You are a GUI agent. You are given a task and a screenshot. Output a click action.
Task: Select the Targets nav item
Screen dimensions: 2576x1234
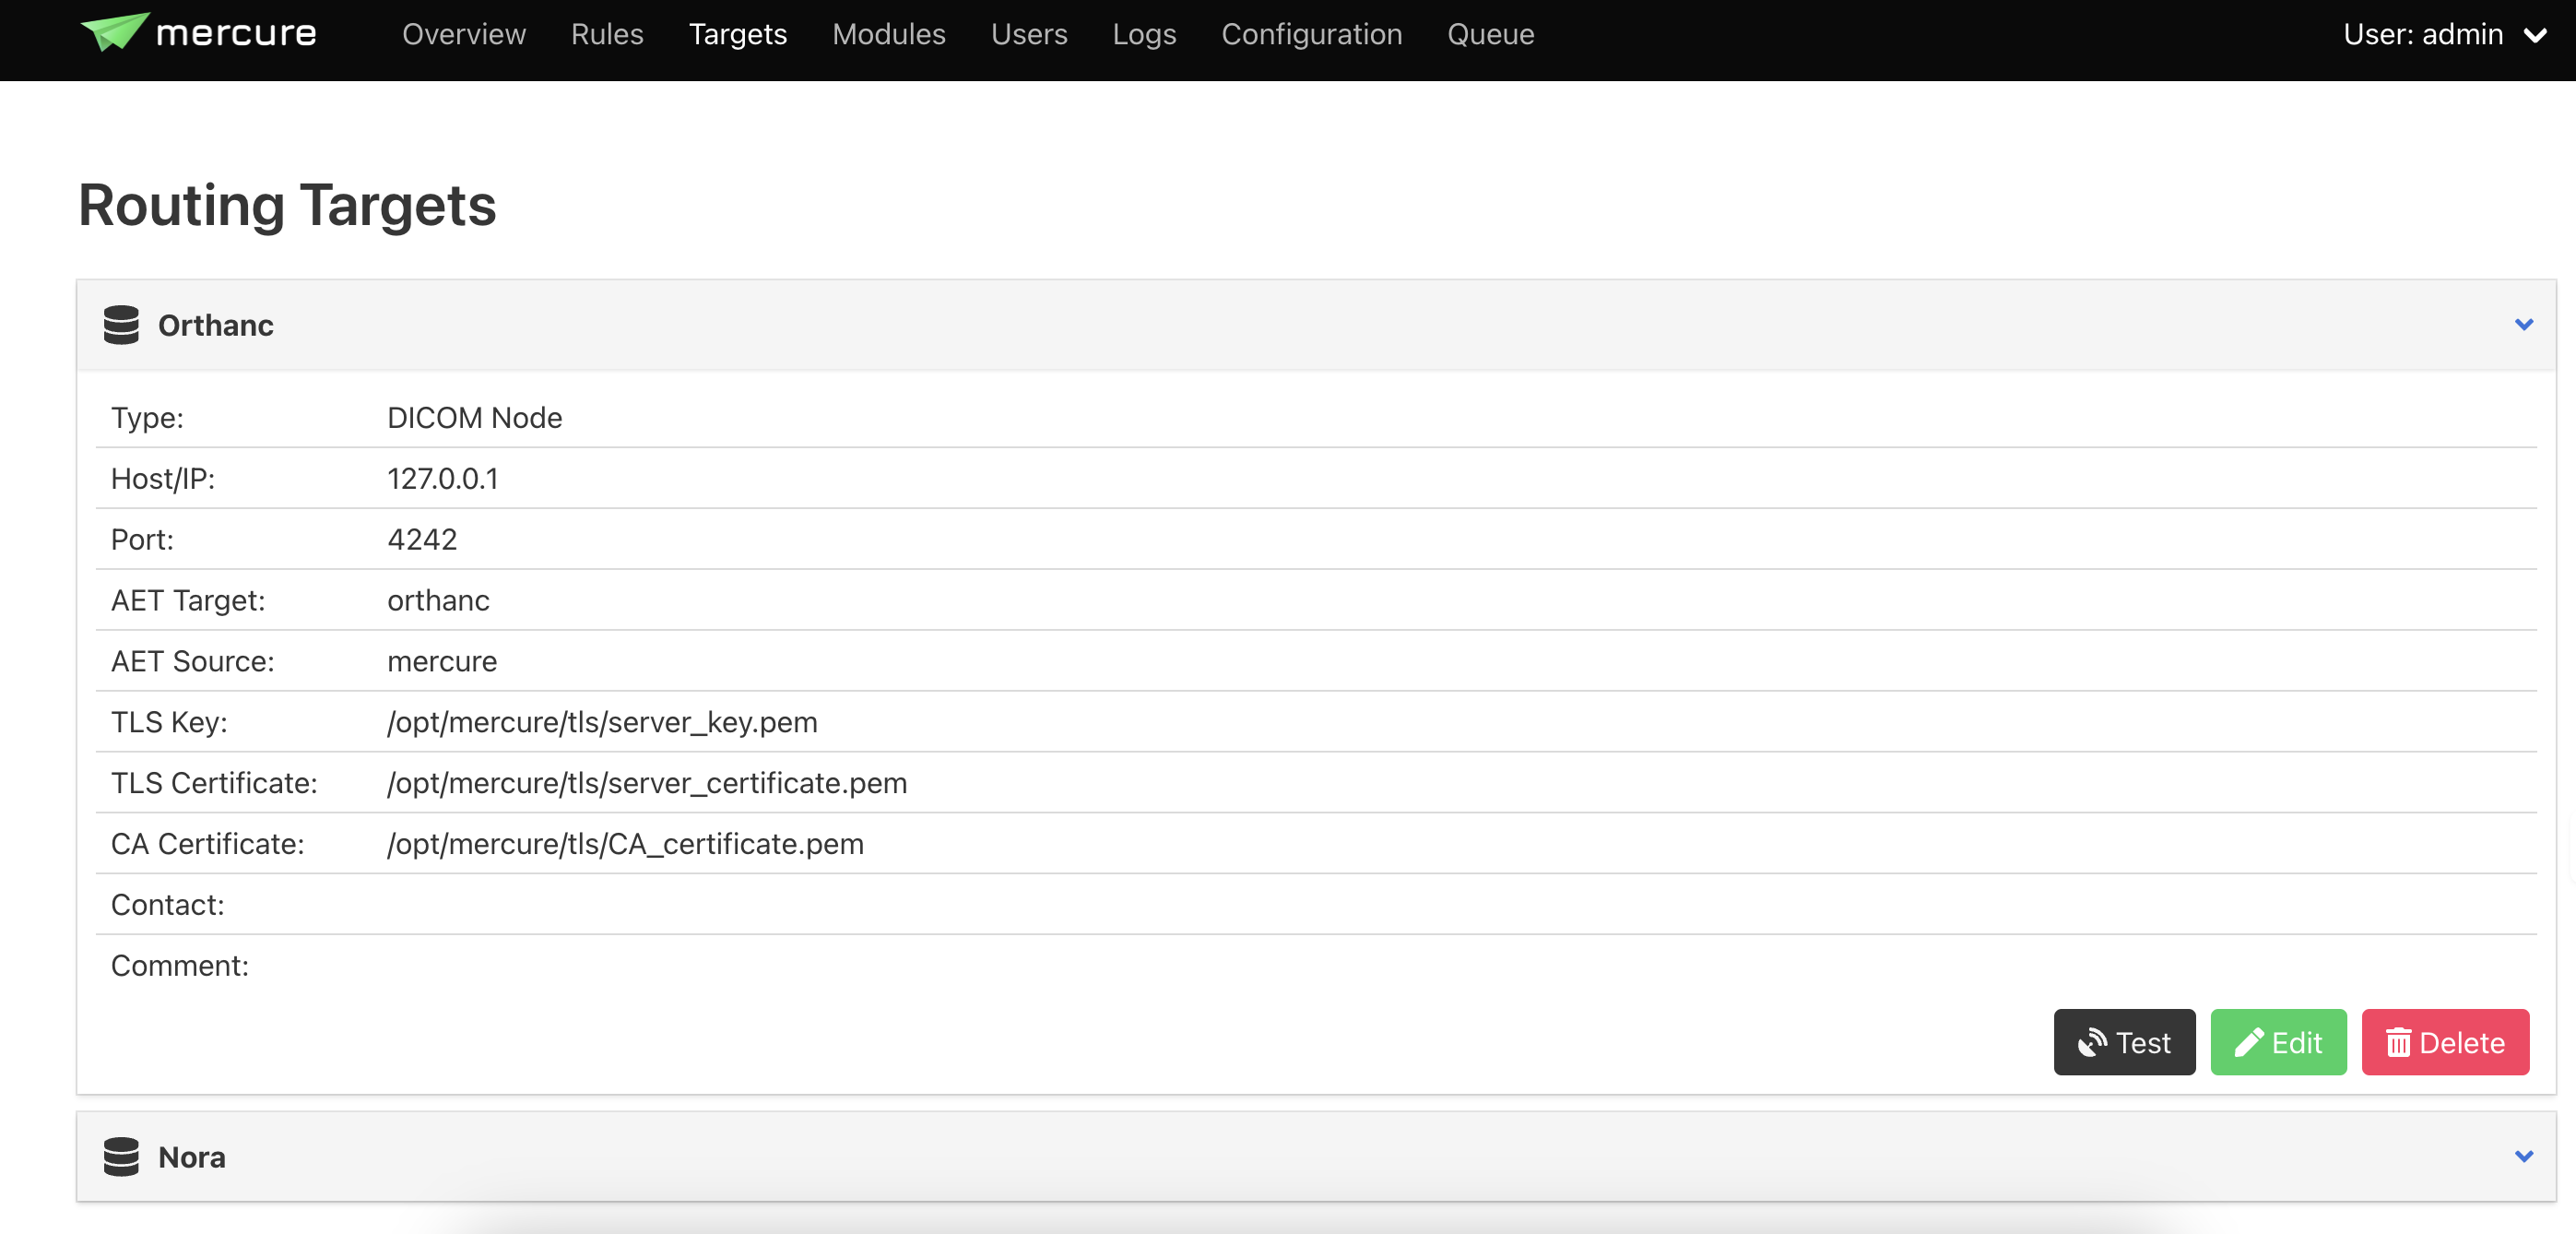pos(738,35)
